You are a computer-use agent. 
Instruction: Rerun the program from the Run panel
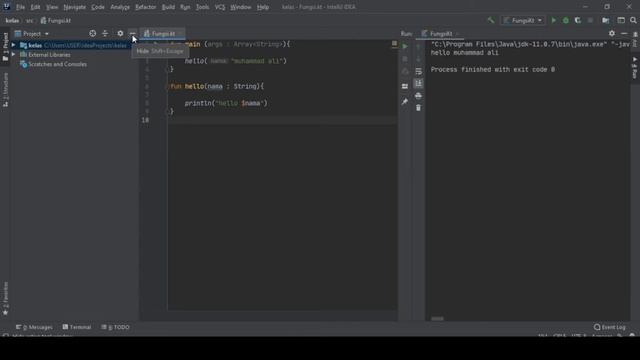pyautogui.click(x=405, y=47)
